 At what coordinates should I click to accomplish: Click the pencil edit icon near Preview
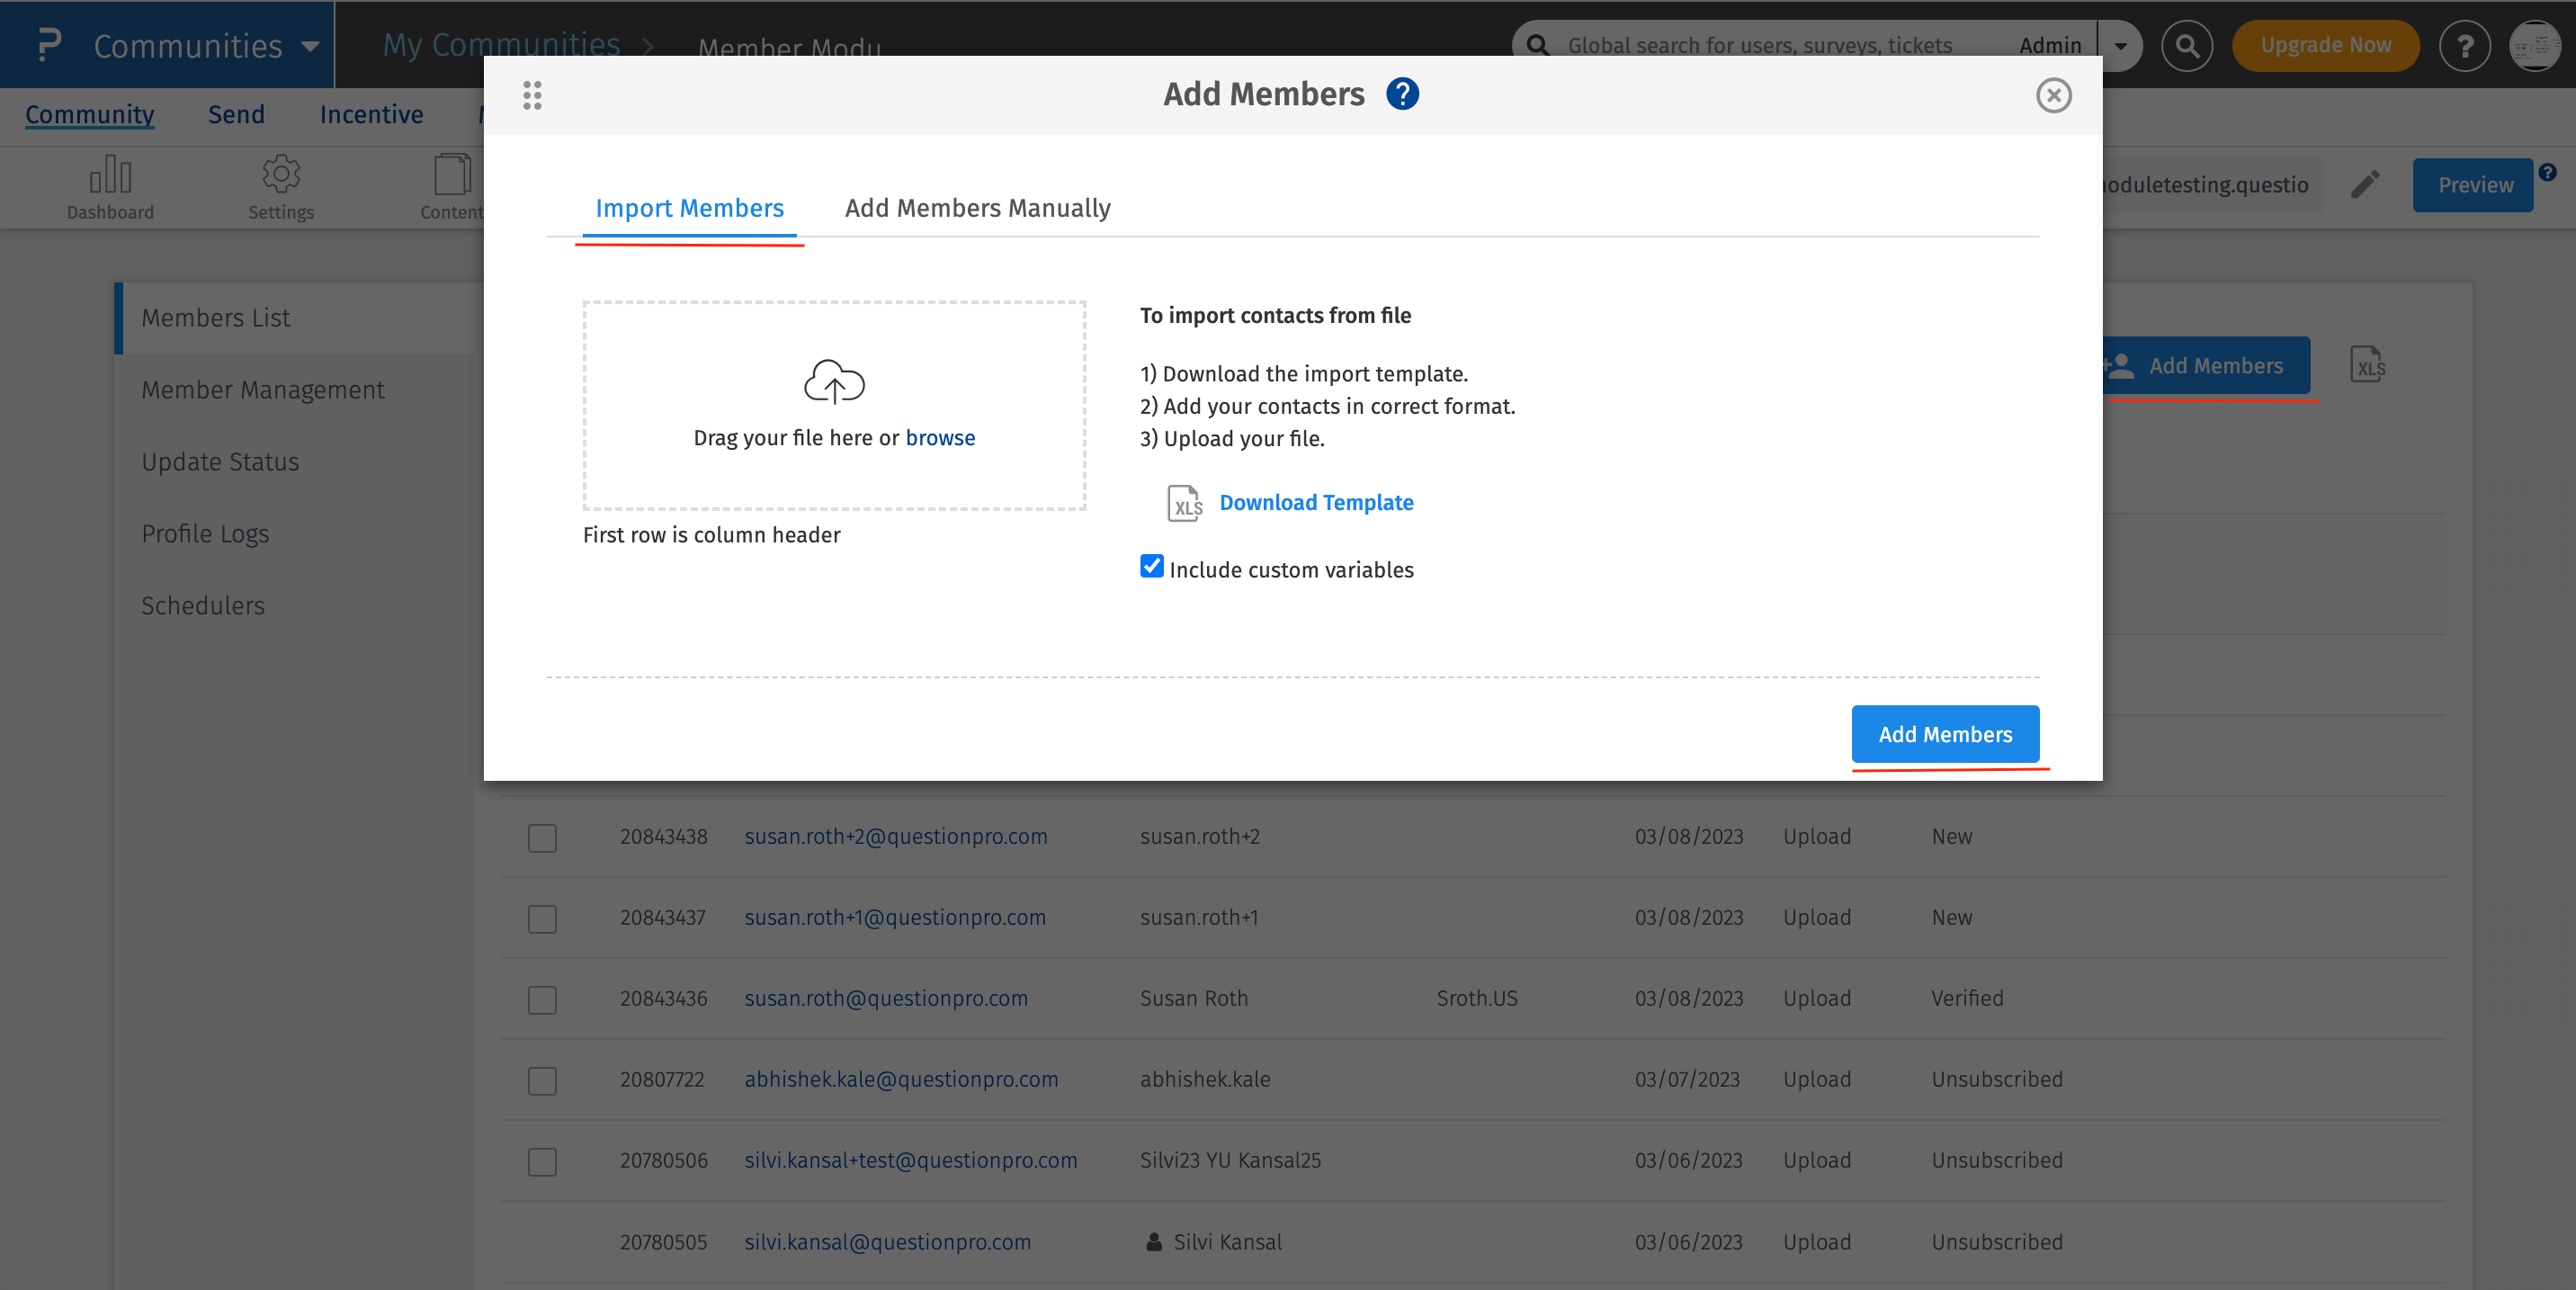[x=2365, y=185]
